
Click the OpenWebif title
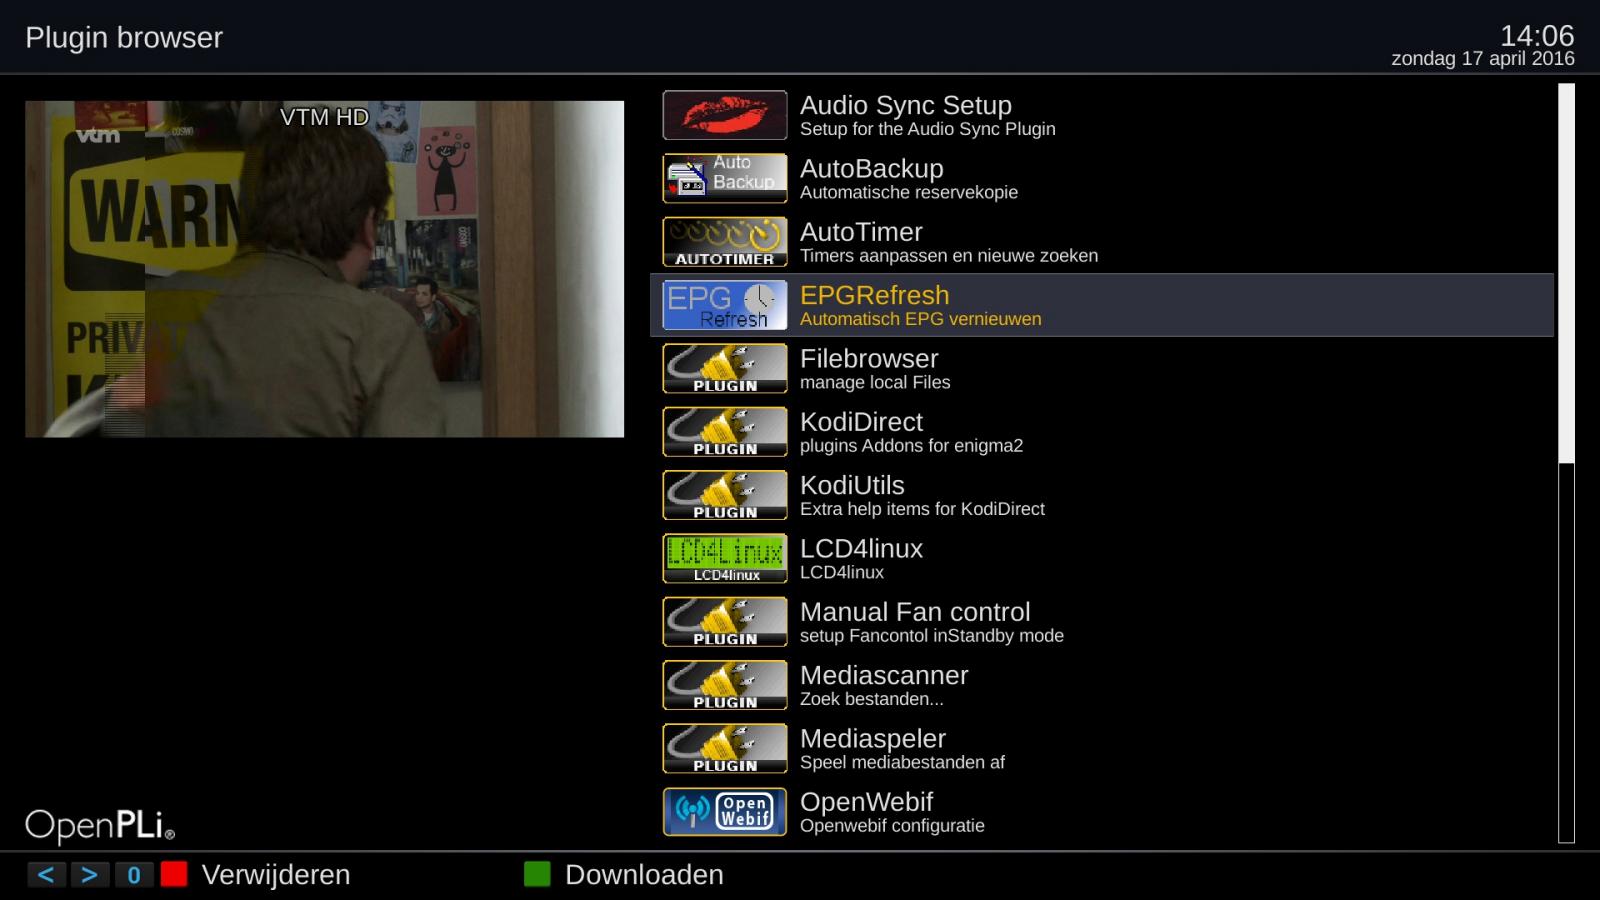coord(866,802)
